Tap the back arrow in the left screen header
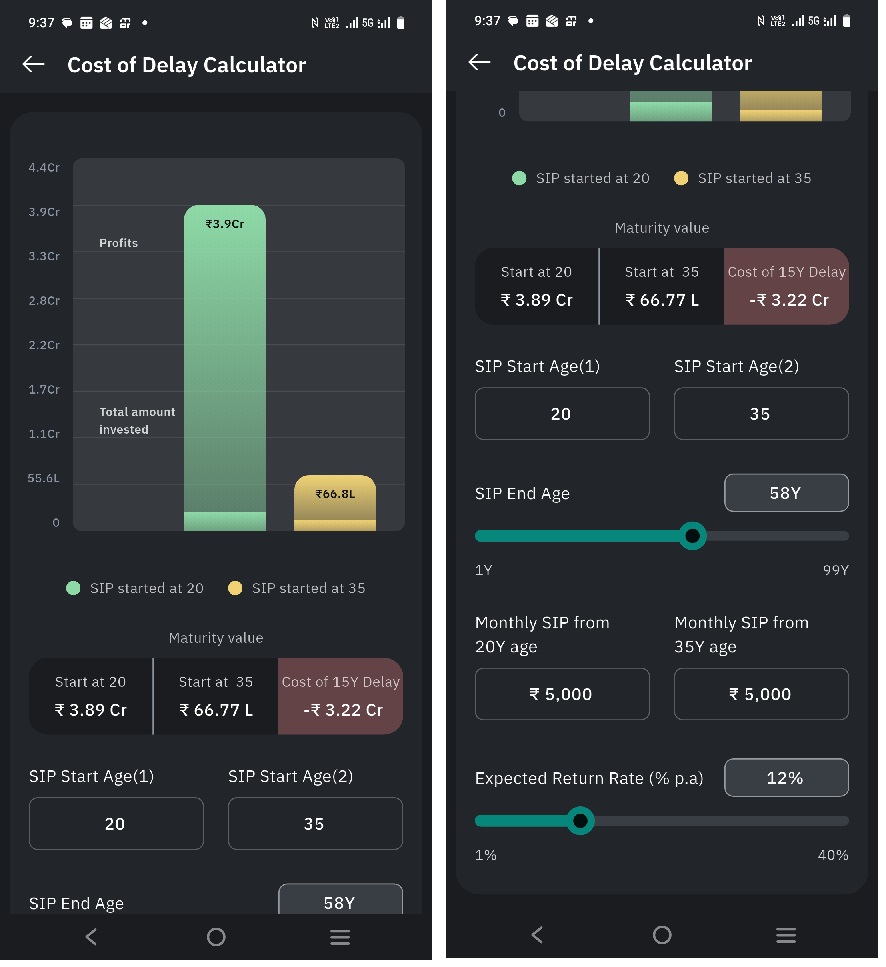 (34, 65)
